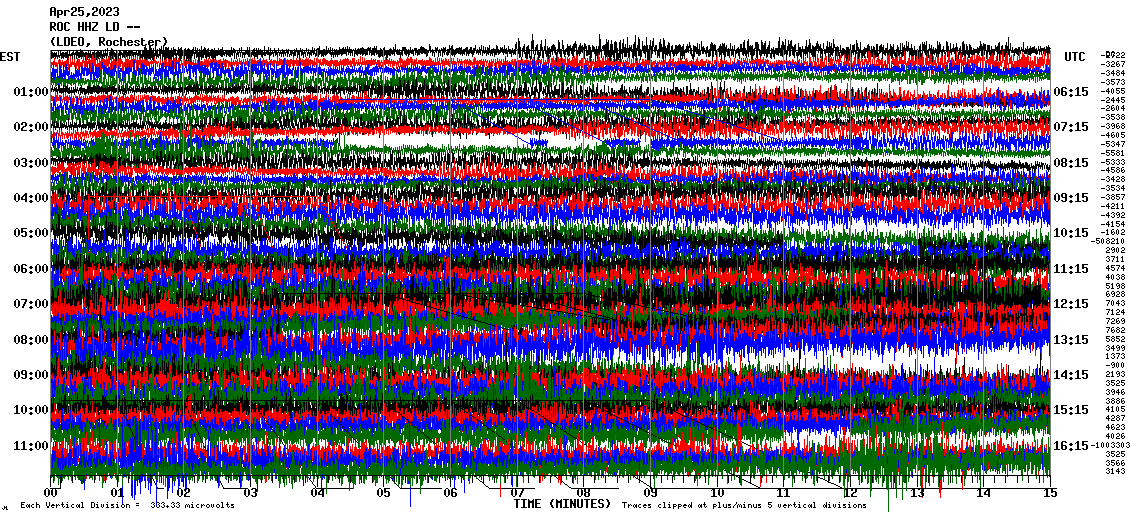1130x519 pixels.
Task: Click the Apr25,2023 date header
Action: click(x=83, y=12)
